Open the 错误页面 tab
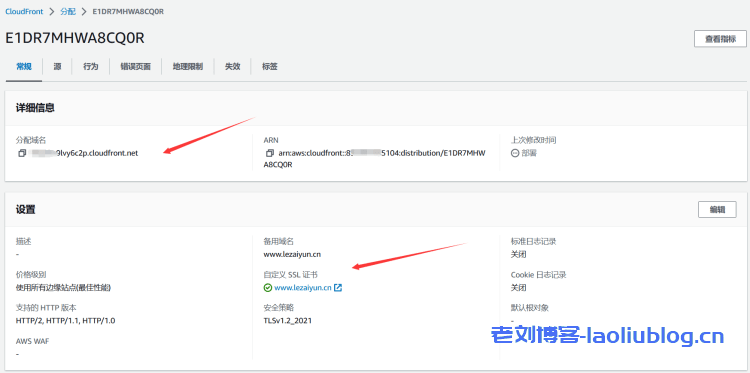 coord(135,67)
